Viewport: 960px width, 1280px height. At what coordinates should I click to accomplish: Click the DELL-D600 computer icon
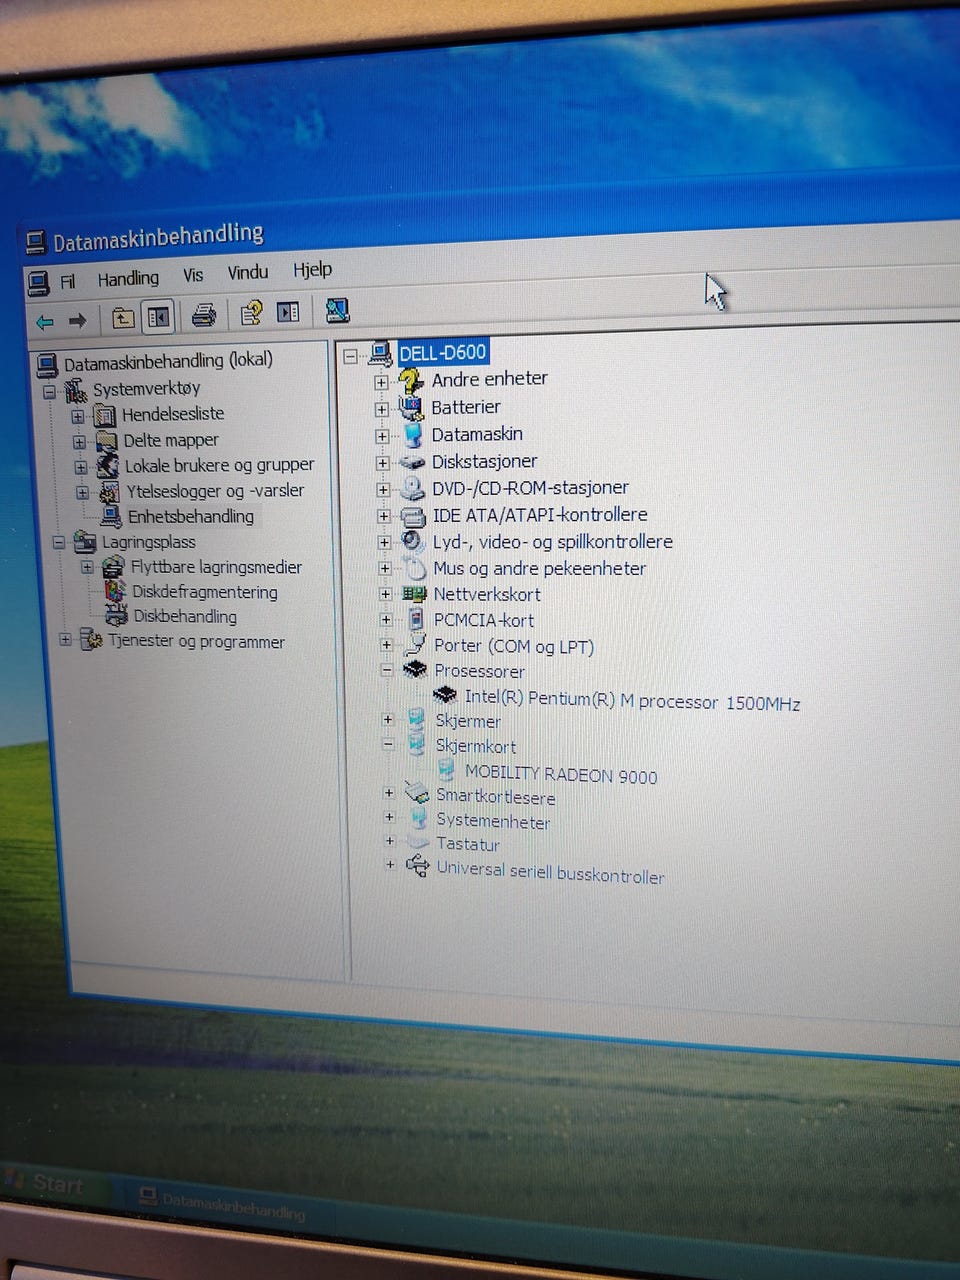click(x=380, y=354)
